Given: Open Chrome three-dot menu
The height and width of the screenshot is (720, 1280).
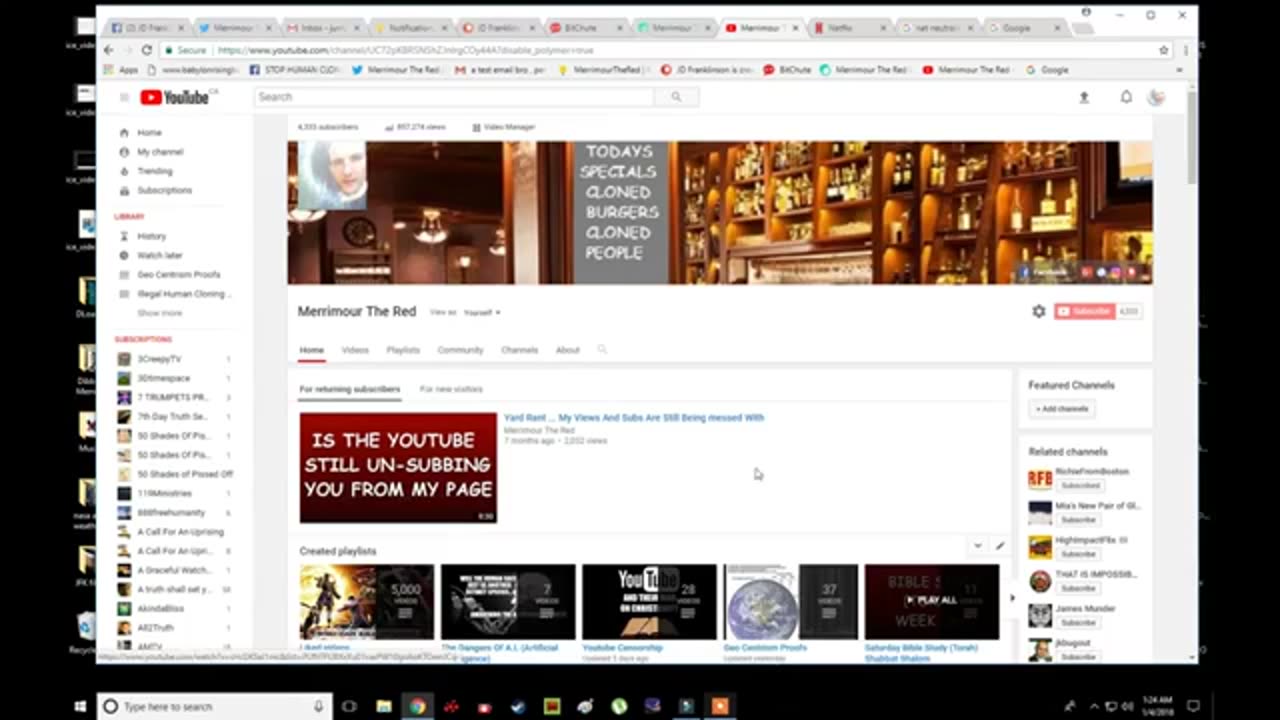Looking at the screenshot, I should pos(1185,50).
